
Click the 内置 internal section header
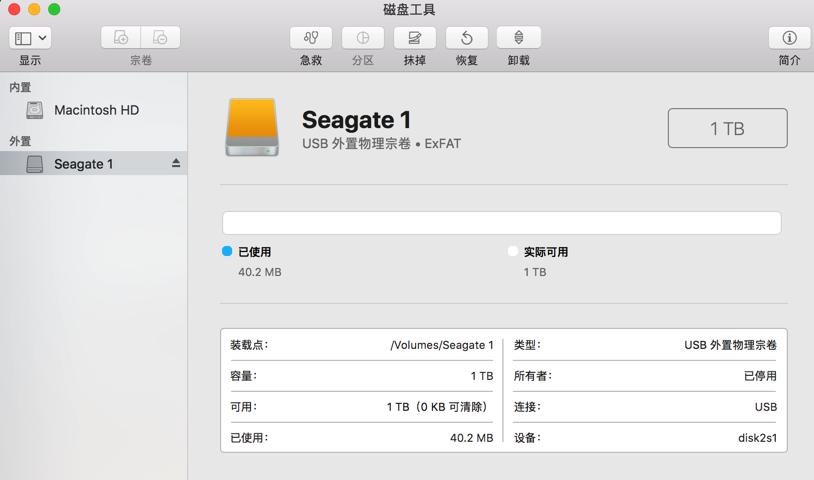click(20, 88)
